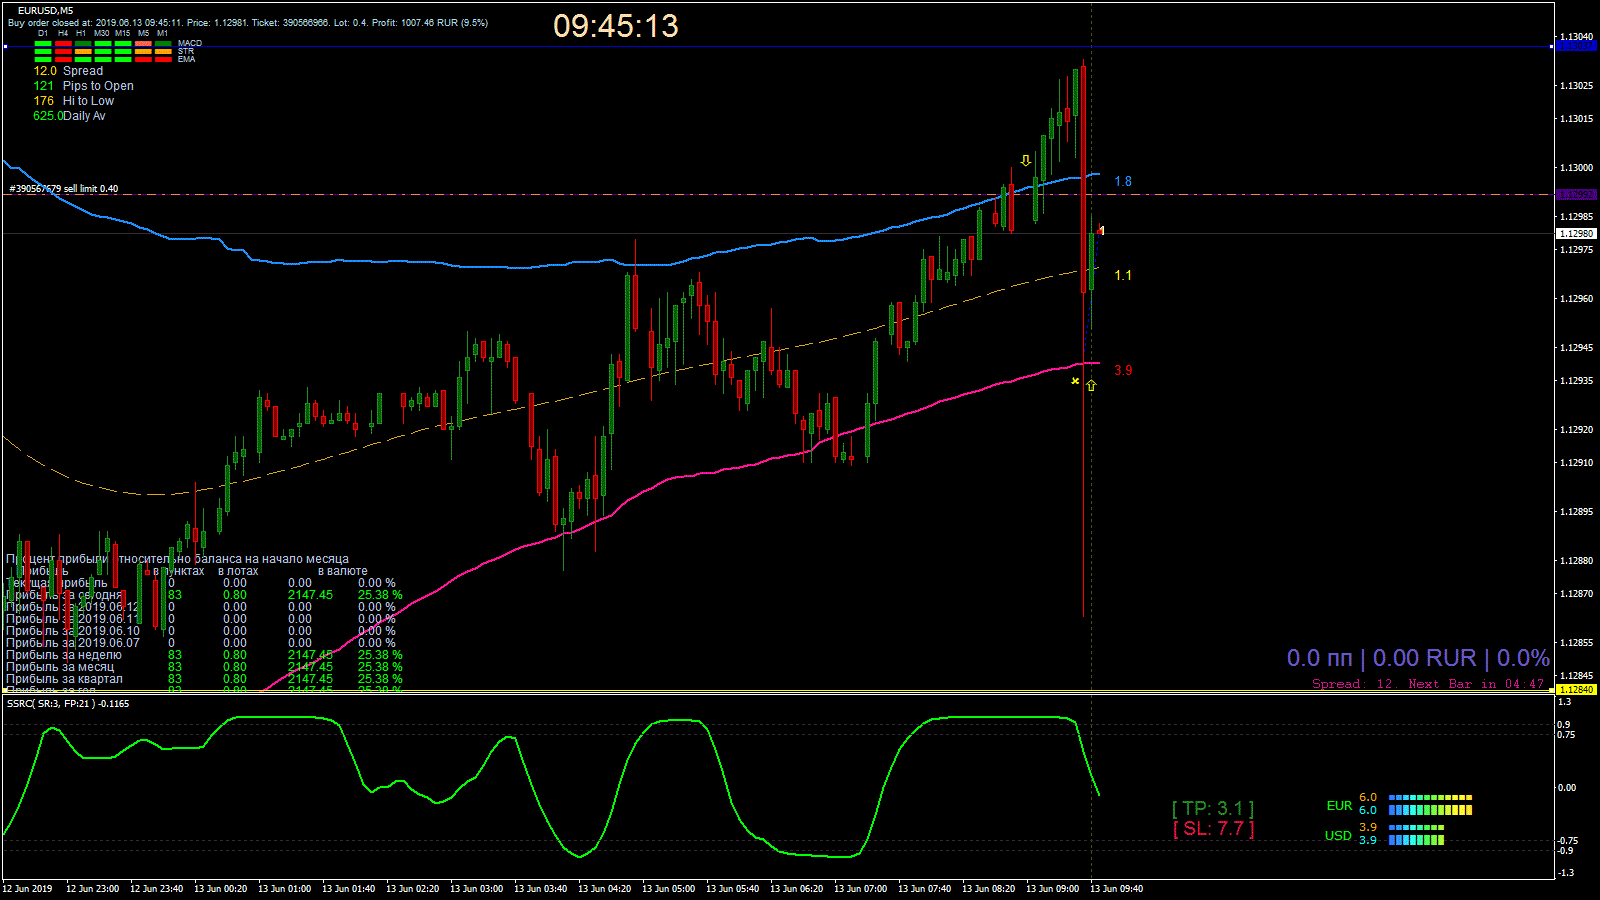
Task: Click the red arrowhead at current price
Action: (1100, 231)
